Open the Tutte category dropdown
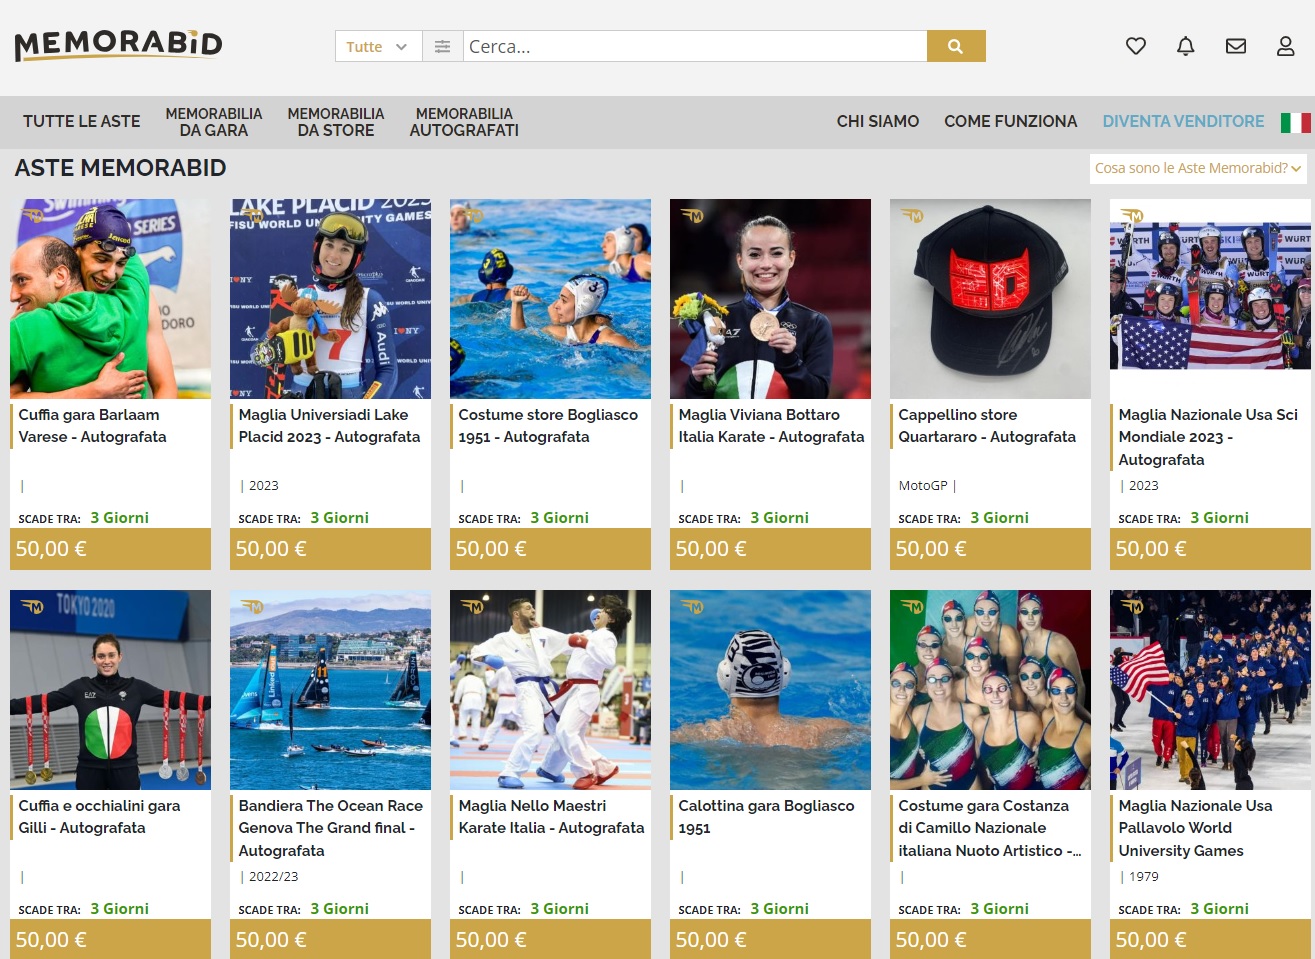The image size is (1315, 959). [377, 46]
